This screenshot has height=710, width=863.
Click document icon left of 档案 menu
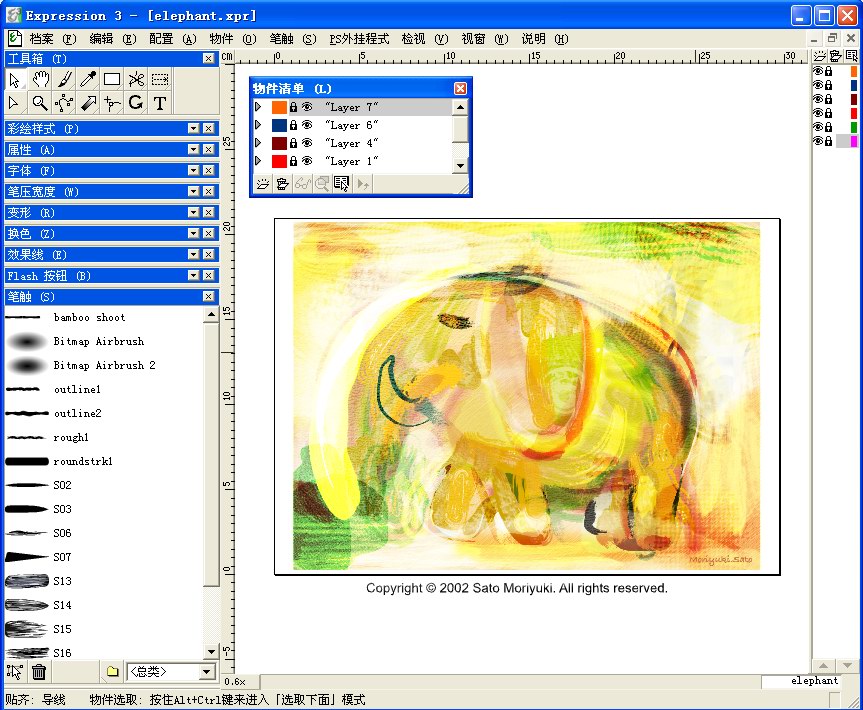coord(15,39)
